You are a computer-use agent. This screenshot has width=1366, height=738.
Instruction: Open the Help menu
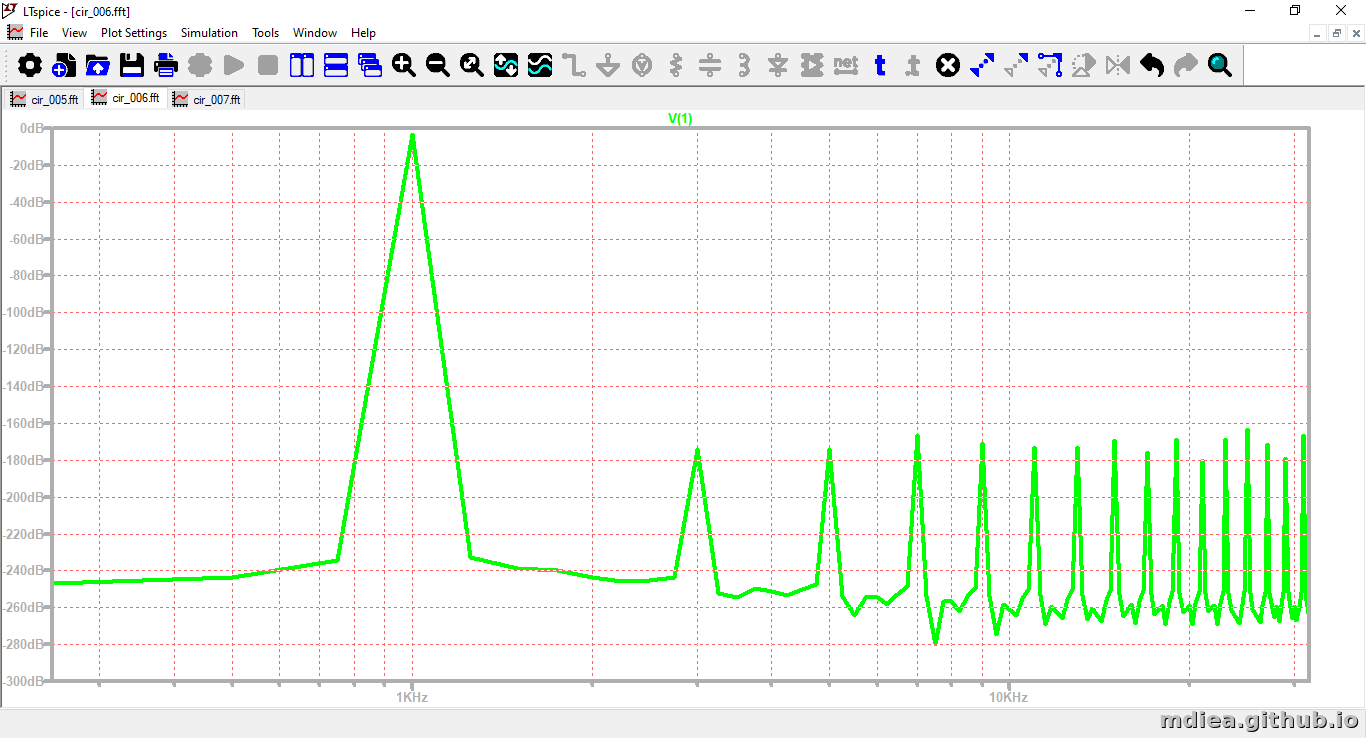[363, 33]
